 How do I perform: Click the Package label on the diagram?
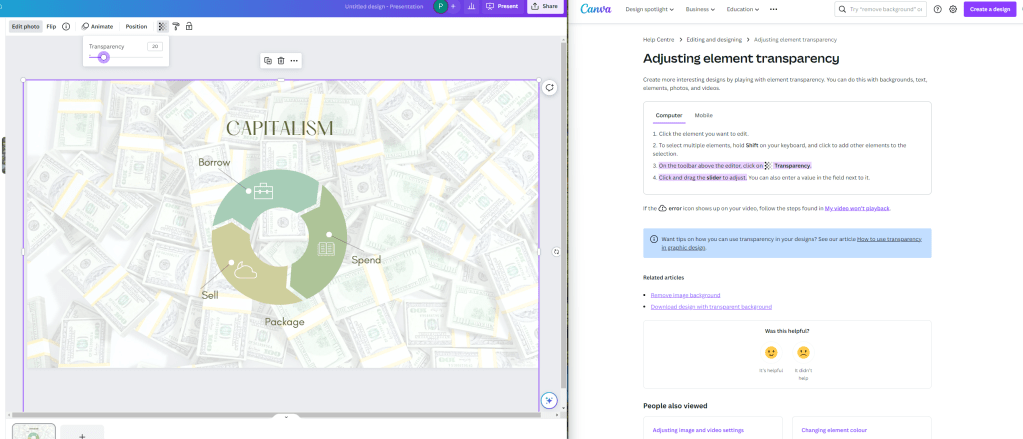coord(284,322)
